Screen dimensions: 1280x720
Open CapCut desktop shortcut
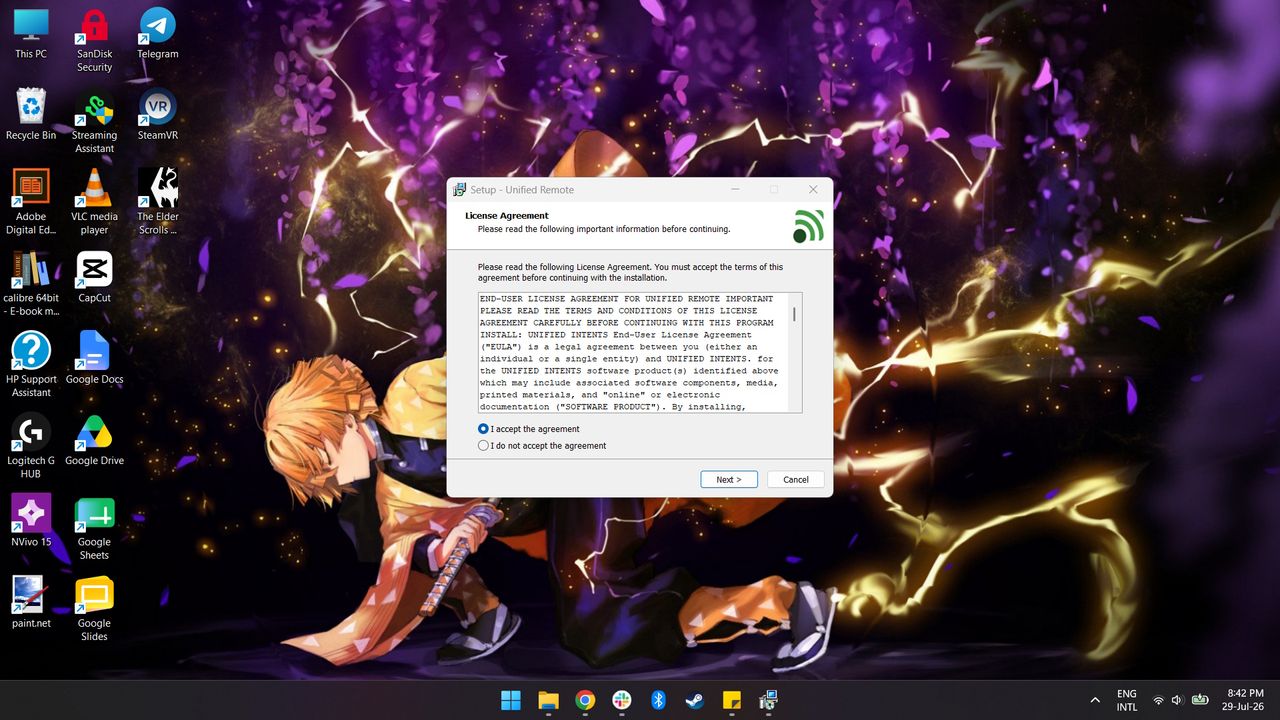pyautogui.click(x=94, y=277)
